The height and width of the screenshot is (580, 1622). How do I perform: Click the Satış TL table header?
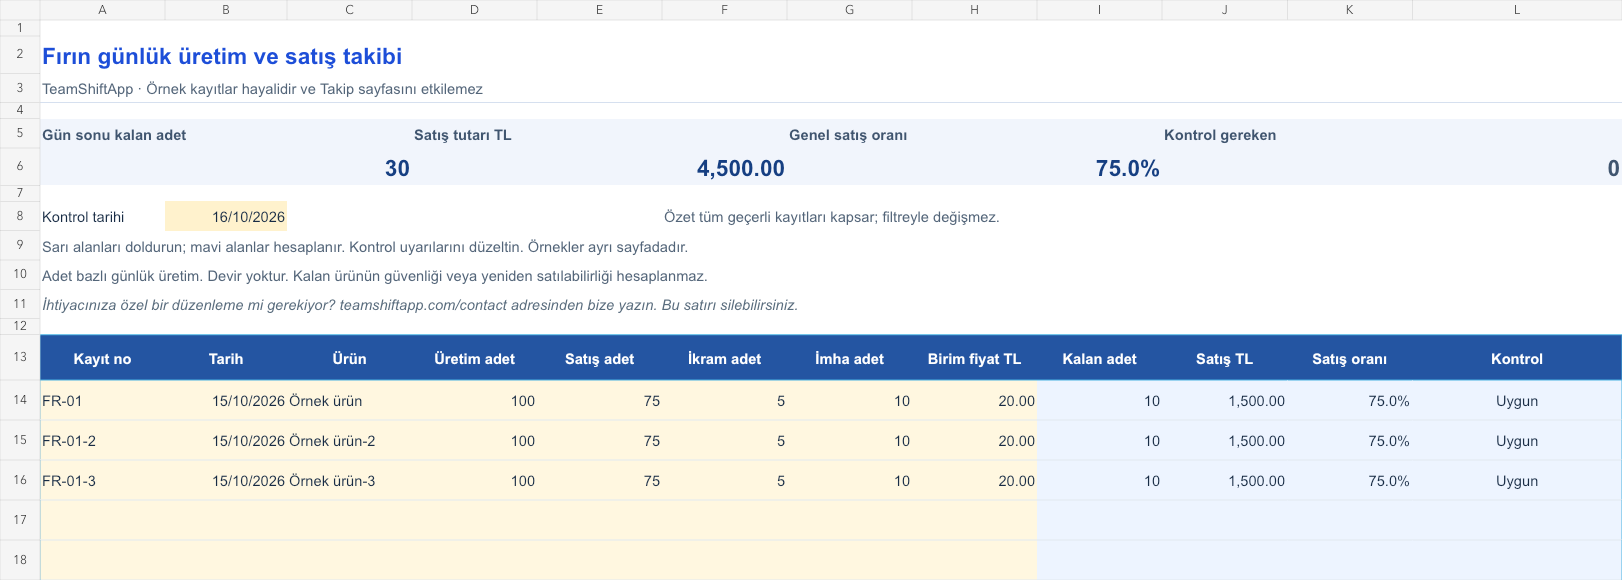point(1224,359)
